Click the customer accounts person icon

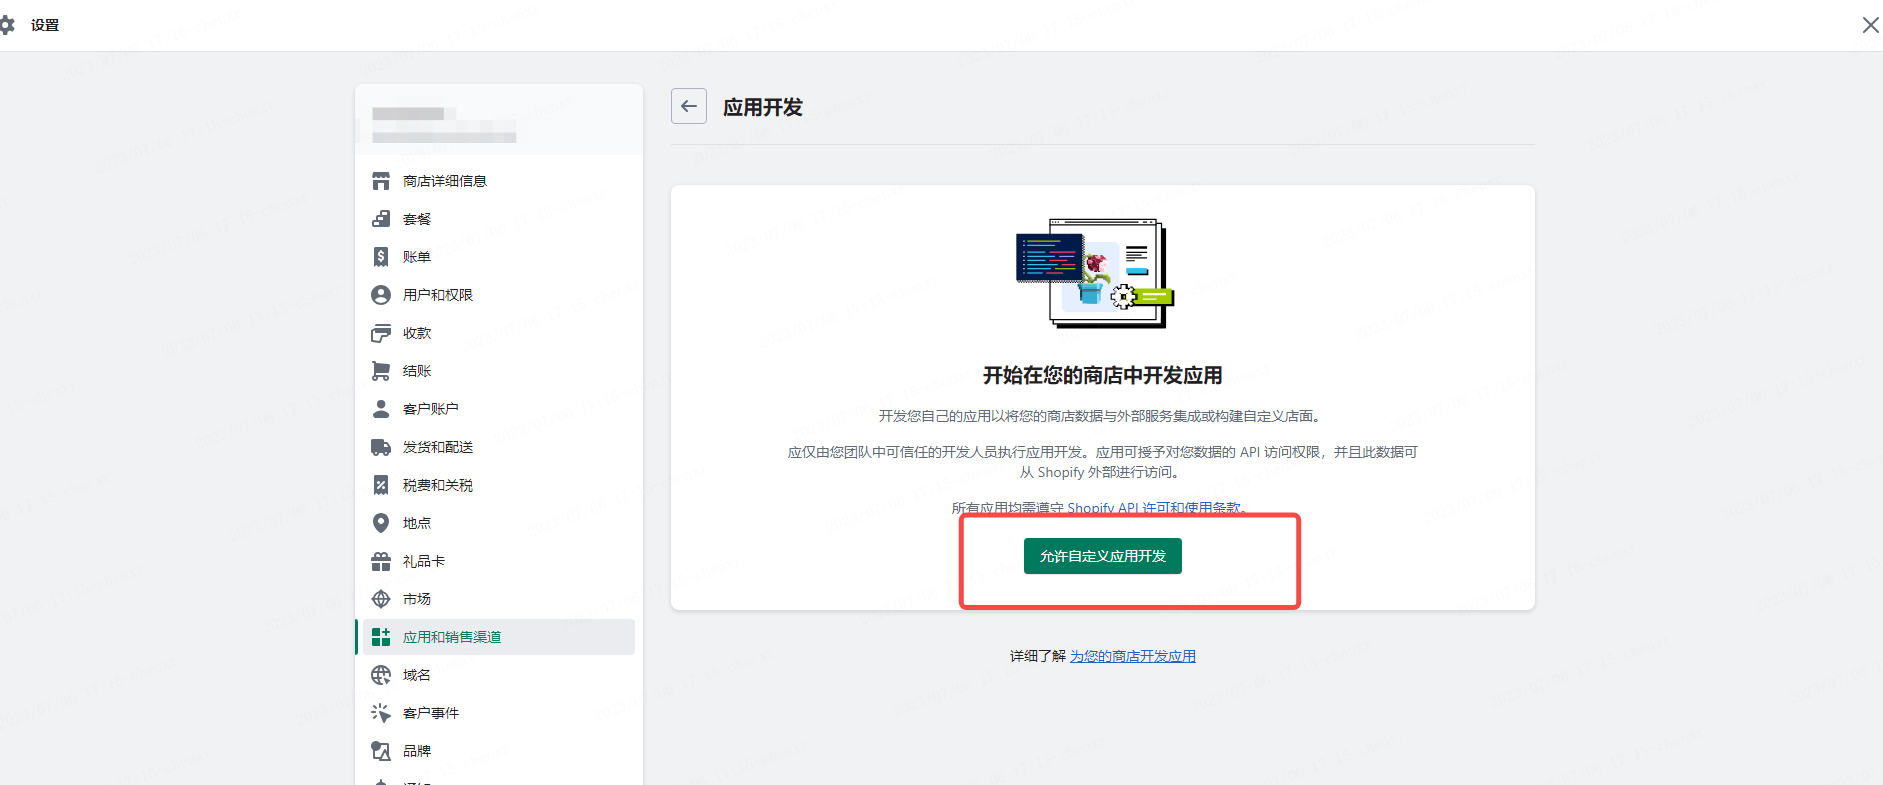point(381,409)
